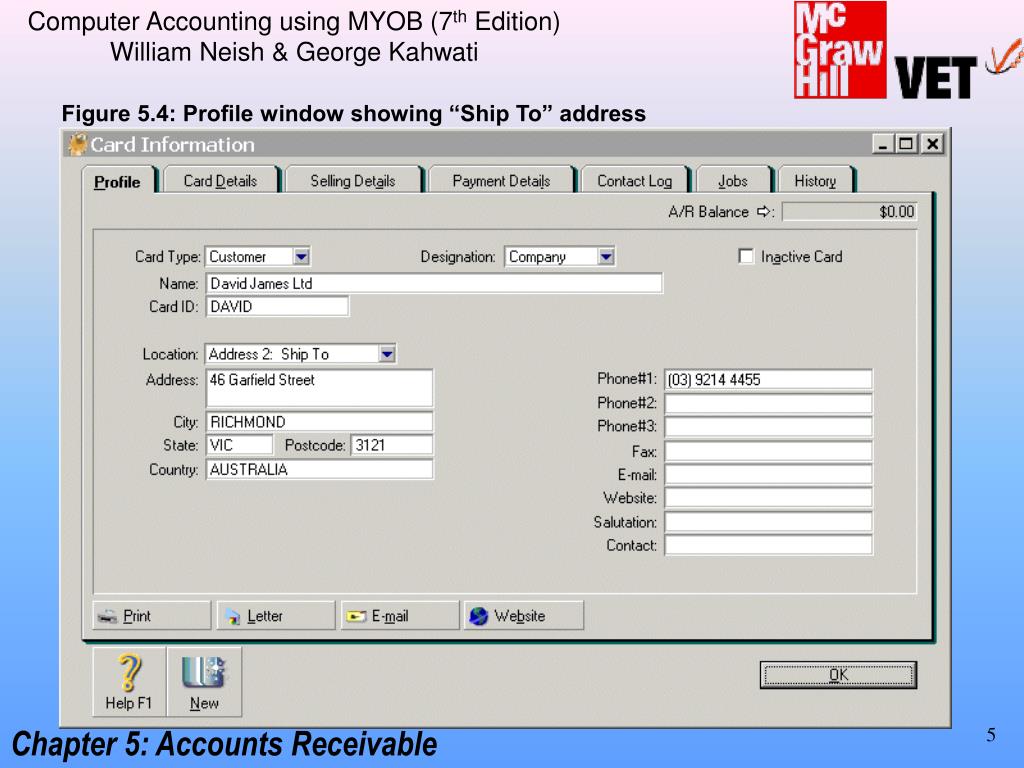The image size is (1024, 768).
Task: Click the E-mail button
Action: point(400,616)
